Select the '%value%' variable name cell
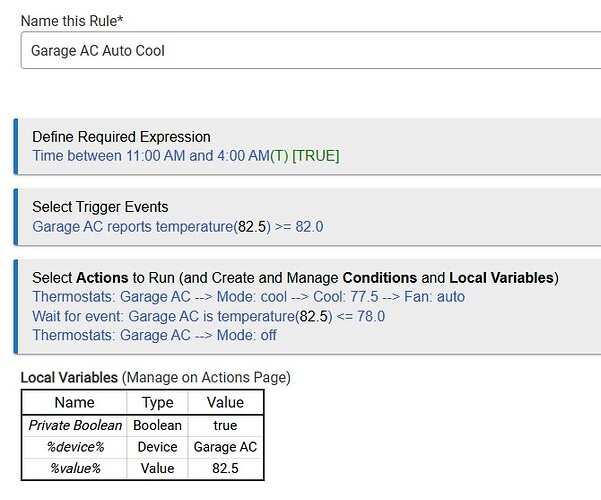 point(75,469)
